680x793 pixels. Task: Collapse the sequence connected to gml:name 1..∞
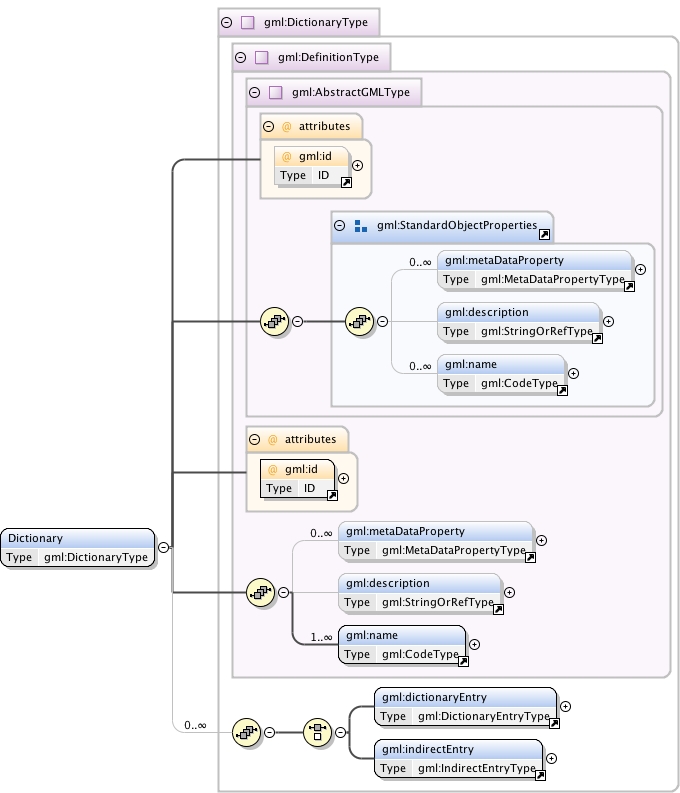(x=284, y=592)
